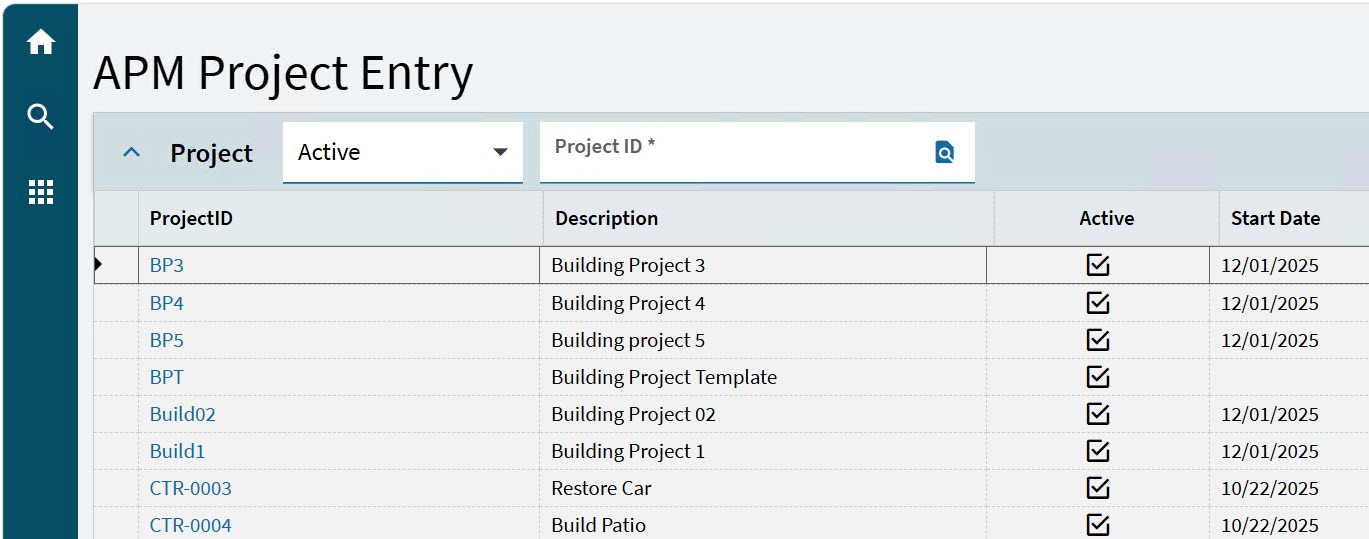Screen dimensions: 1369x539
Task: Click the BP3 start date 12/01/2025
Action: point(1270,266)
